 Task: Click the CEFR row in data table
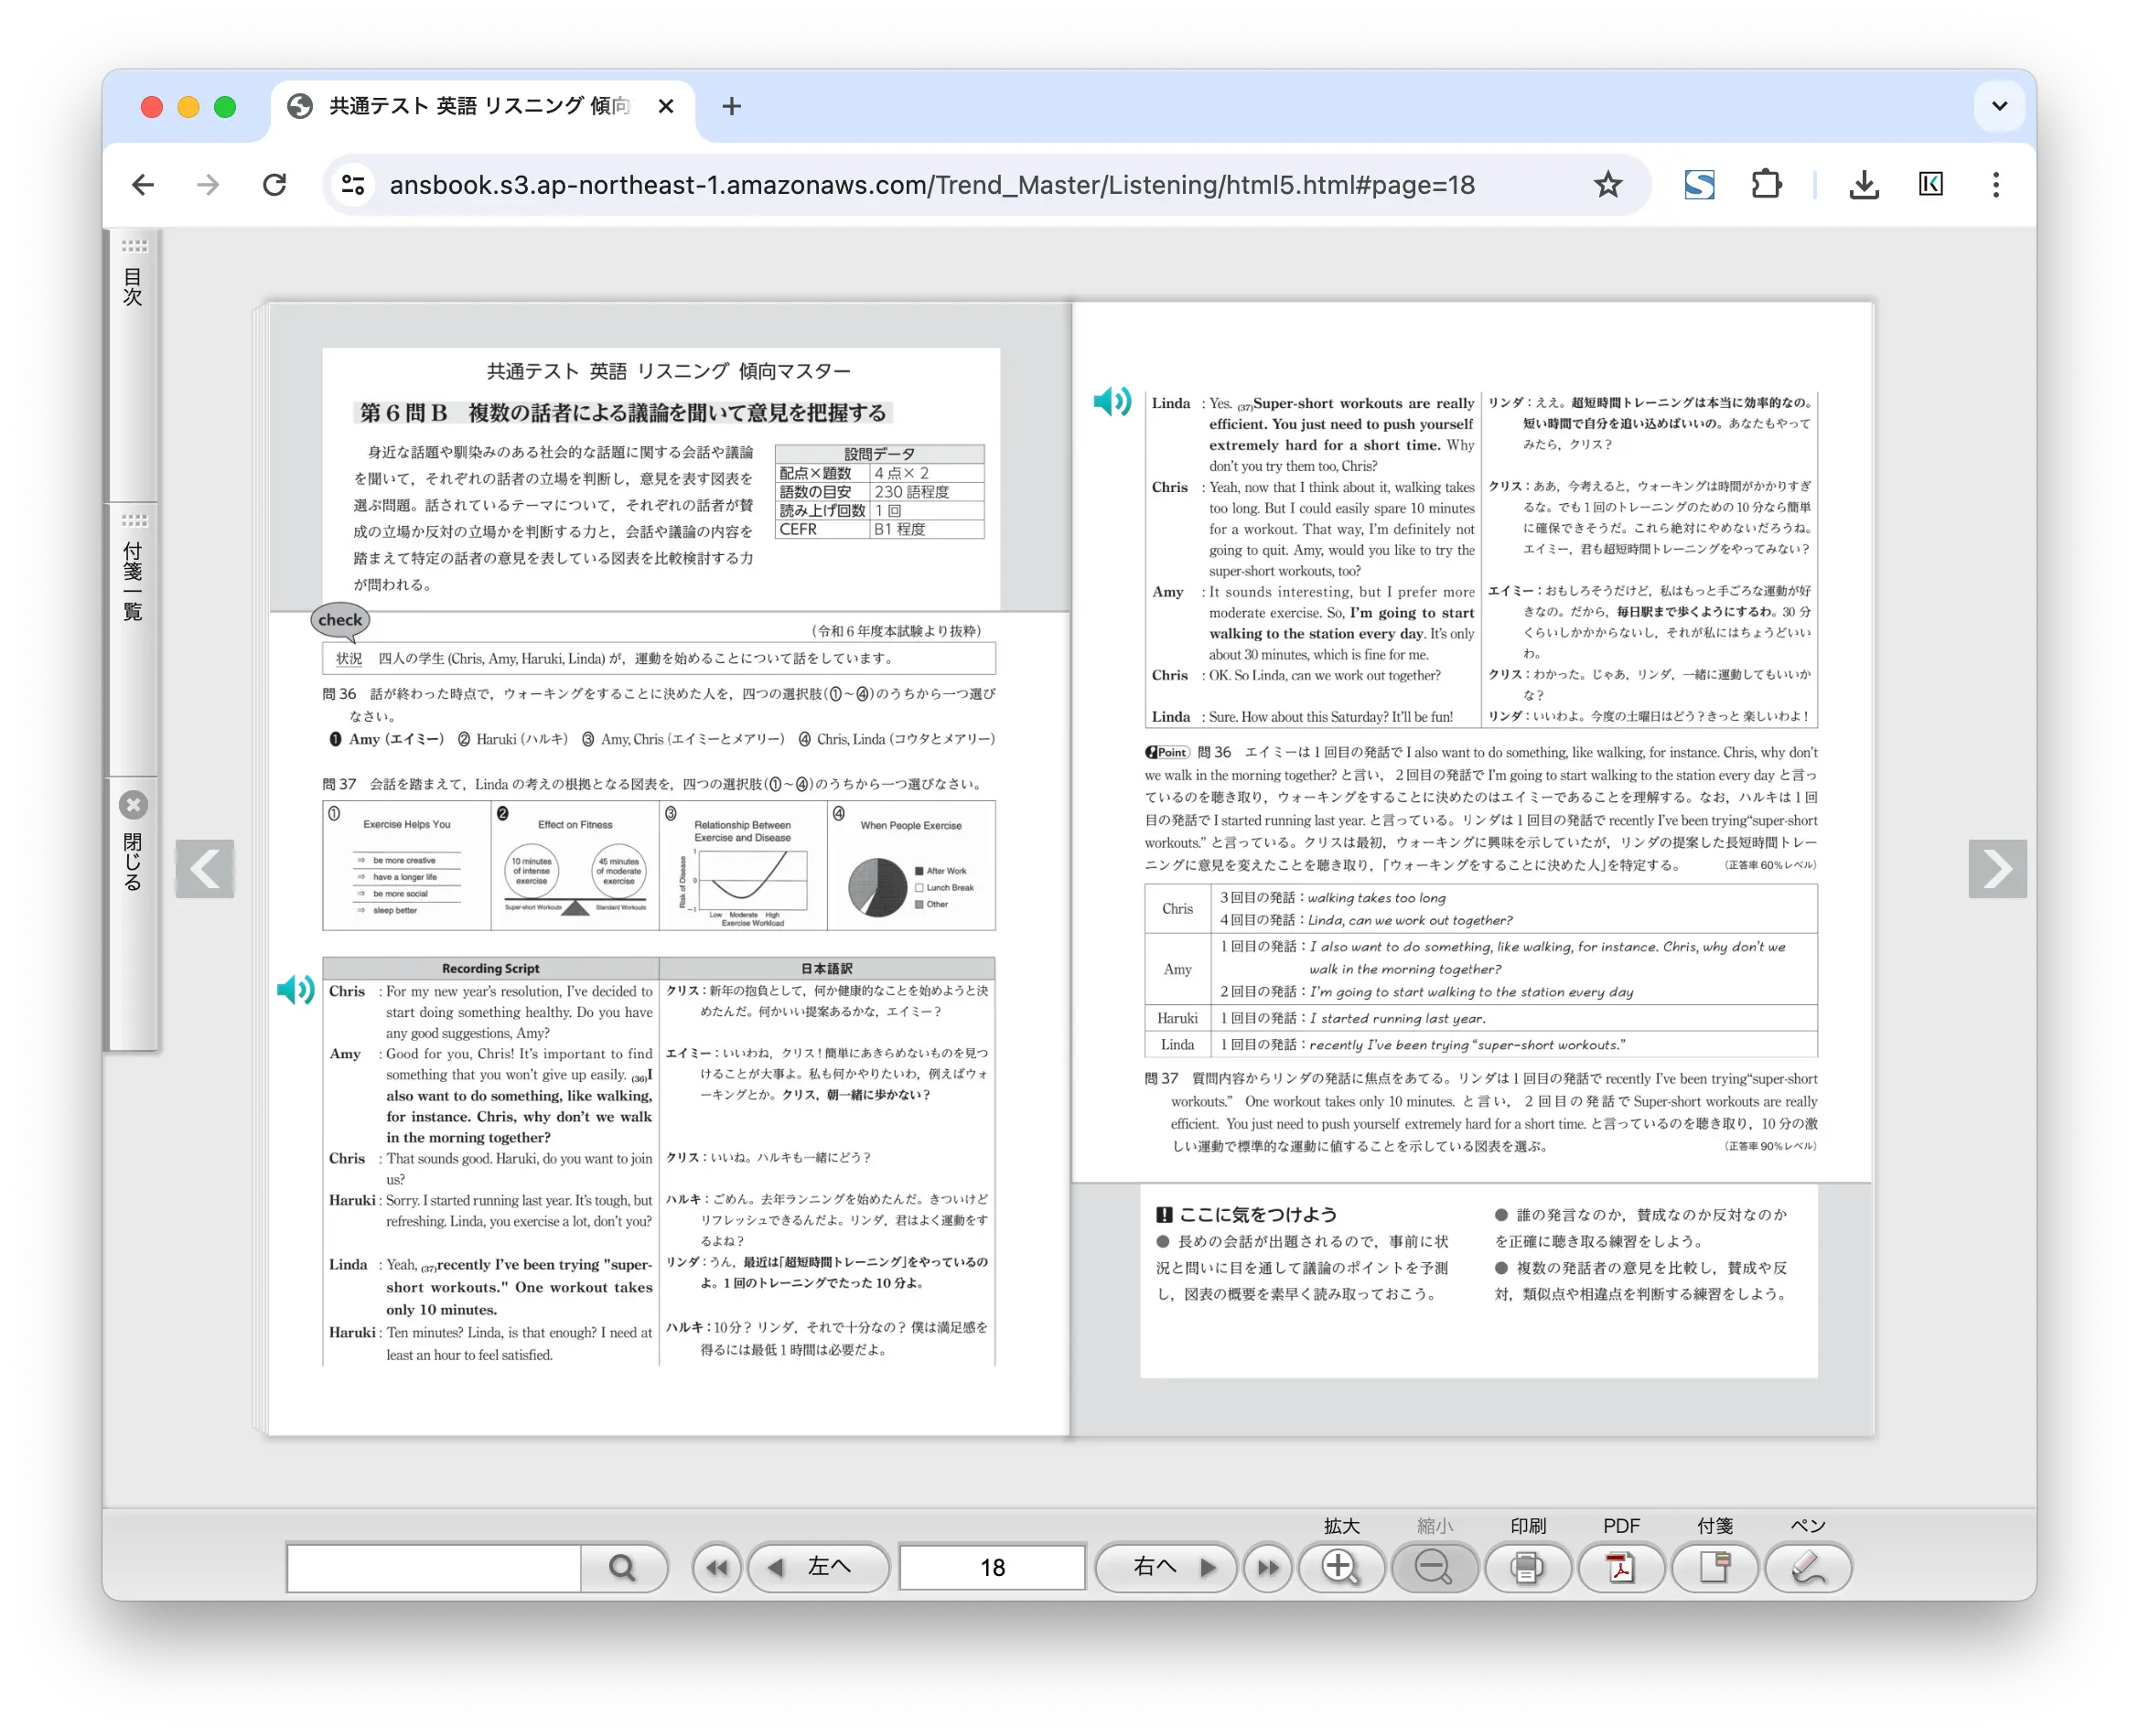(x=879, y=529)
